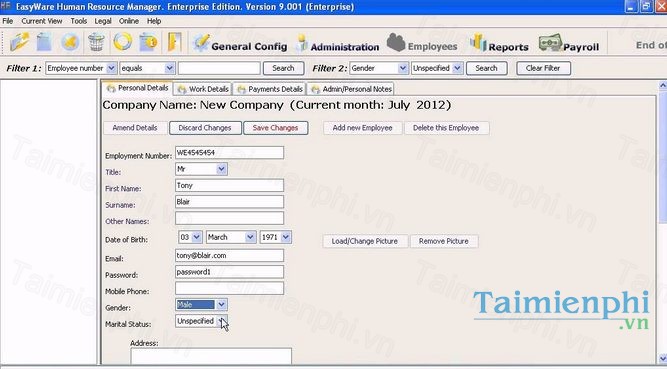Open the Tools menu
The height and width of the screenshot is (369, 667).
[79, 21]
